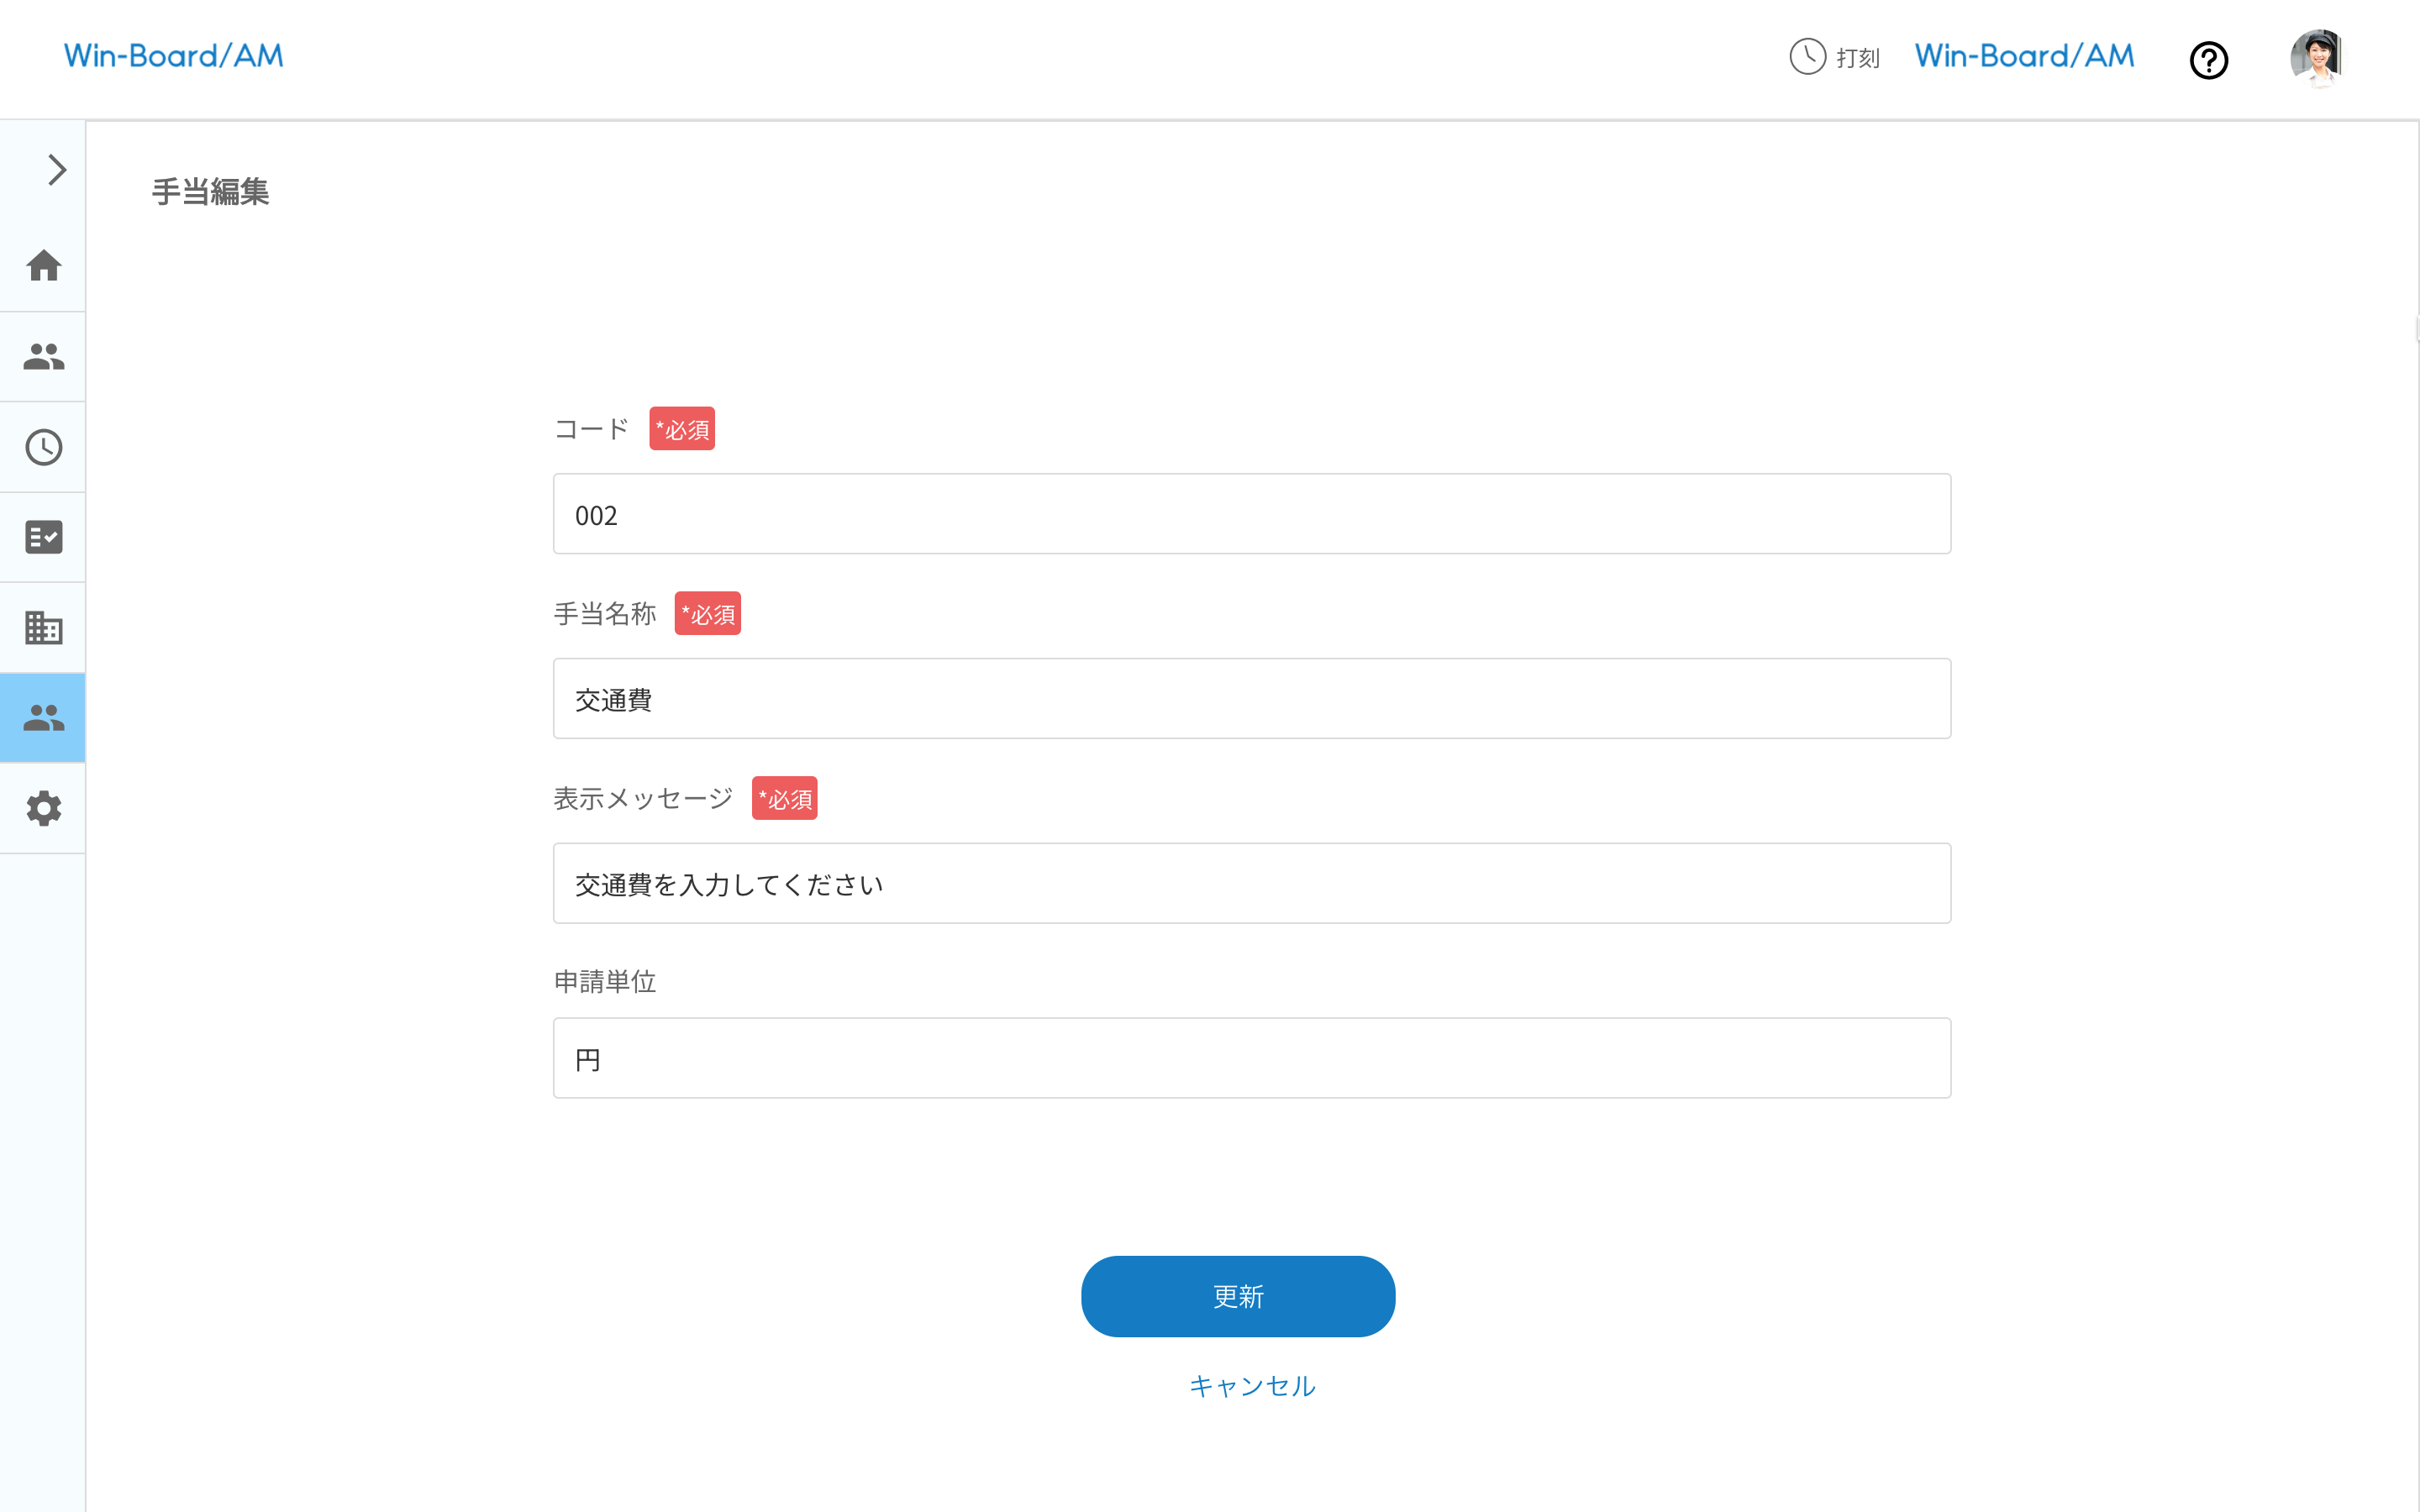Edit the 表示メッセージ text field
The height and width of the screenshot is (1512, 2420).
1251,883
